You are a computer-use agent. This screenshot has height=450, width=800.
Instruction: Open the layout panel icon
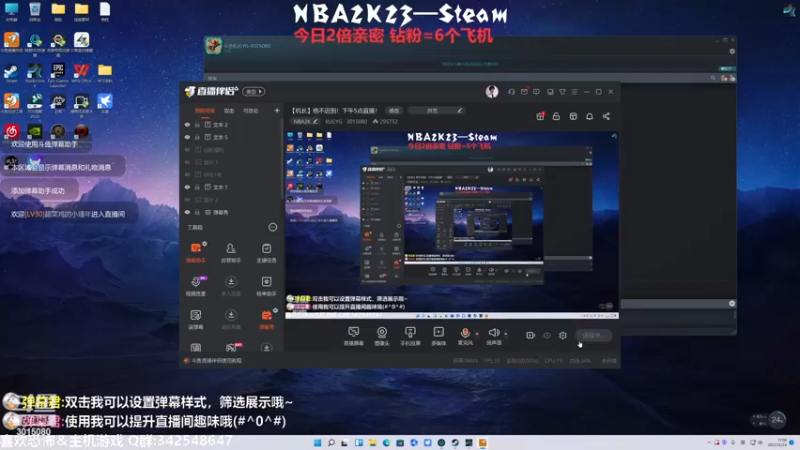tap(573, 116)
